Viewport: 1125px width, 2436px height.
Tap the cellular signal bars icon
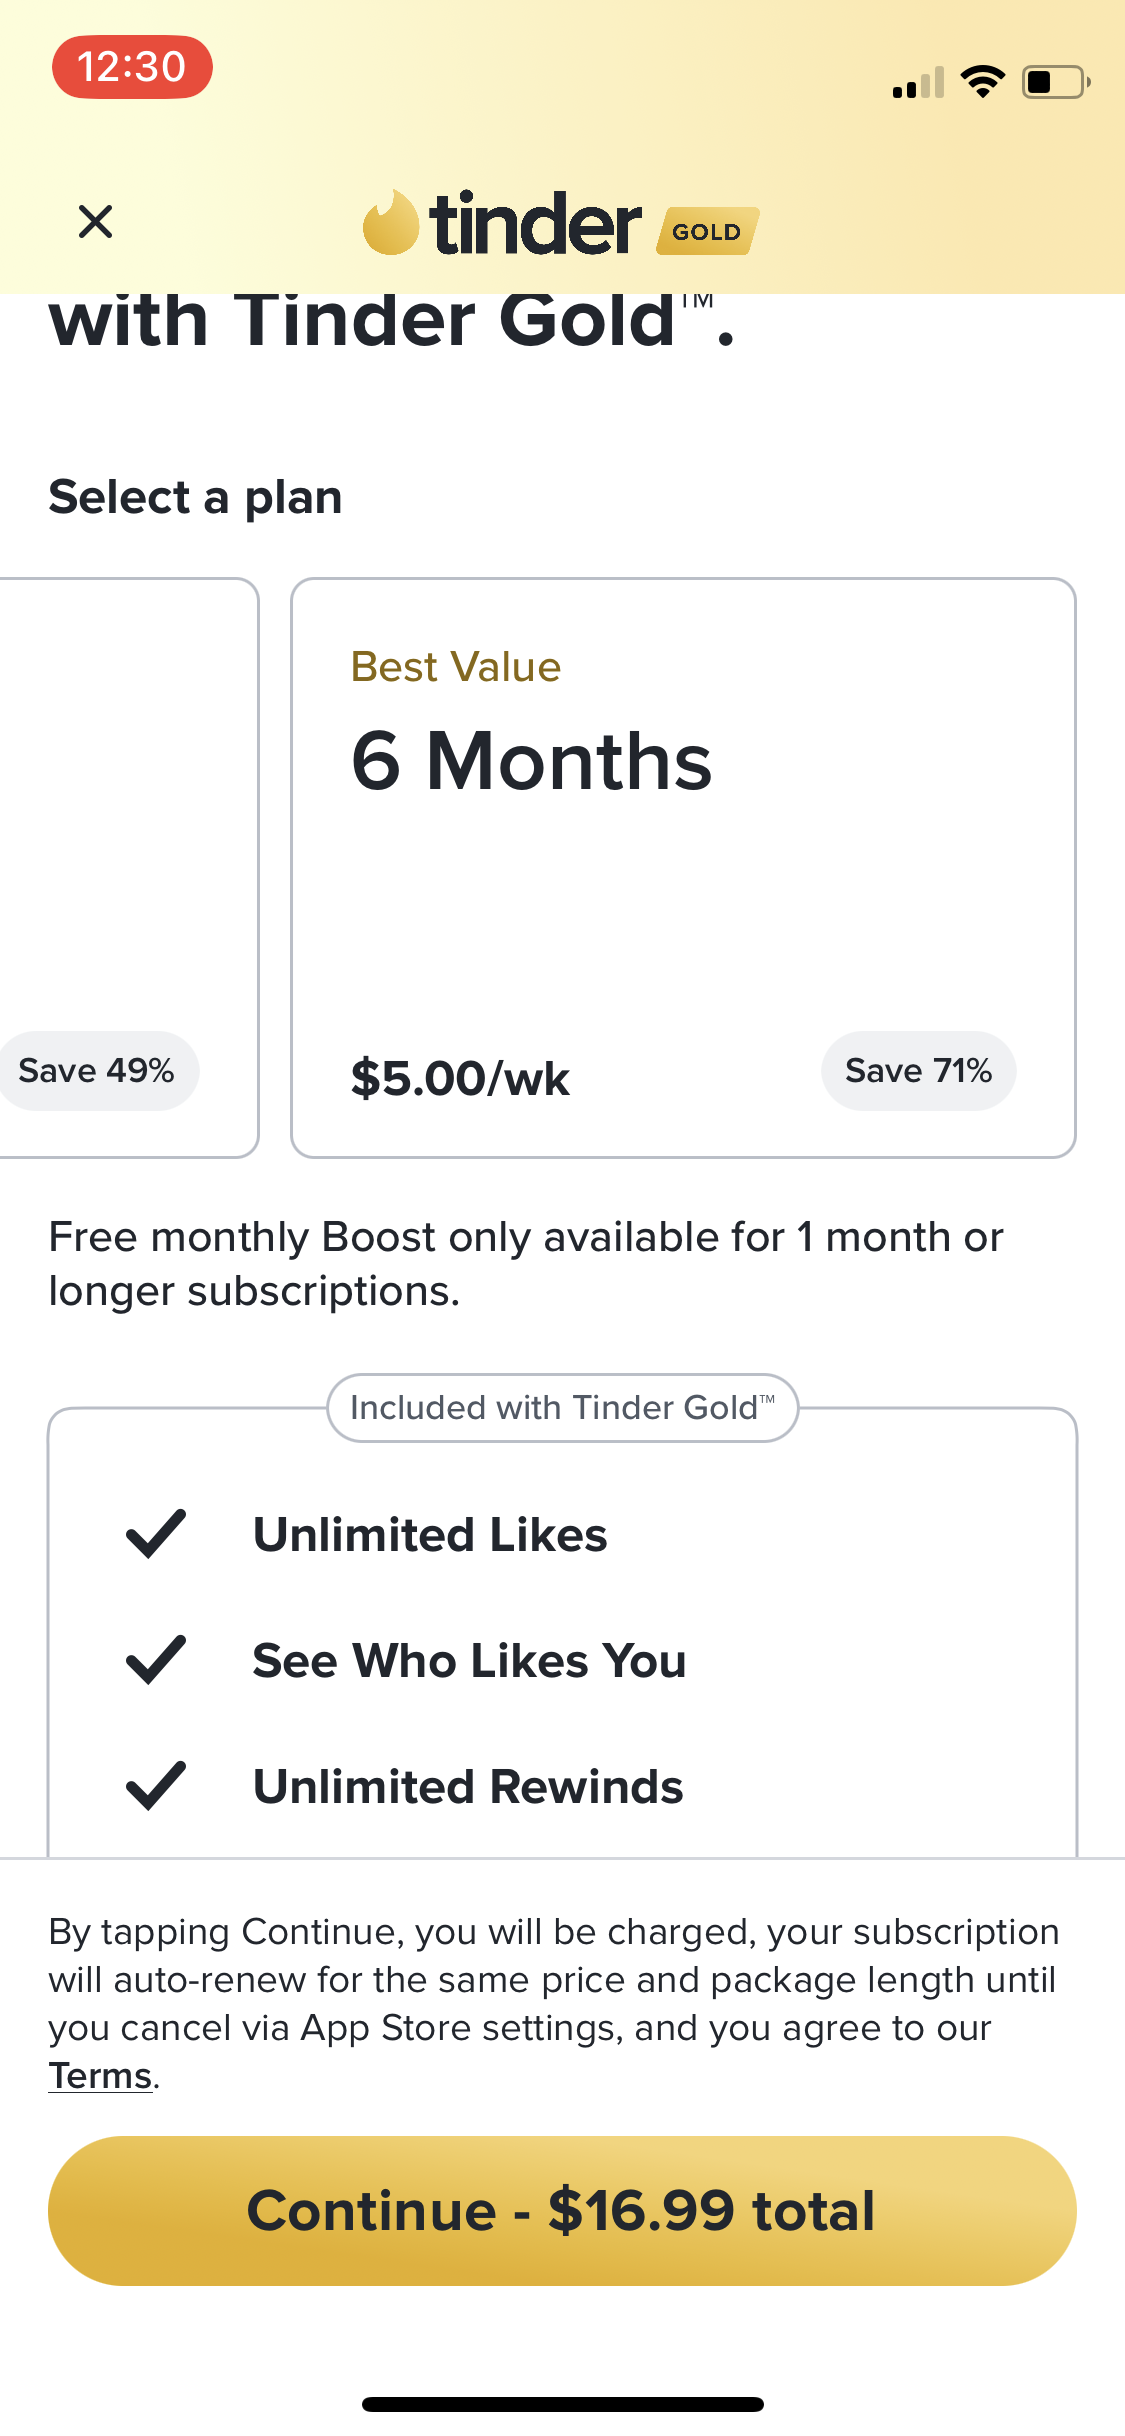918,84
